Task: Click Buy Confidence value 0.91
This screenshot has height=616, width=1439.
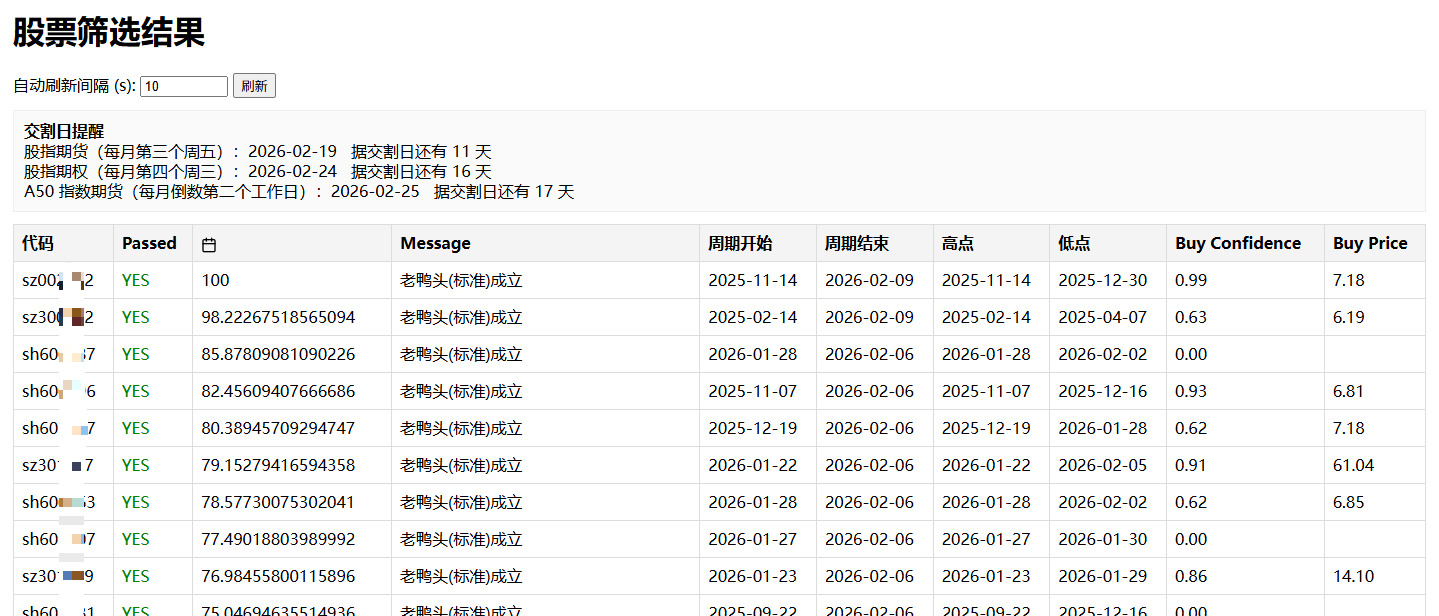Action: 1191,465
